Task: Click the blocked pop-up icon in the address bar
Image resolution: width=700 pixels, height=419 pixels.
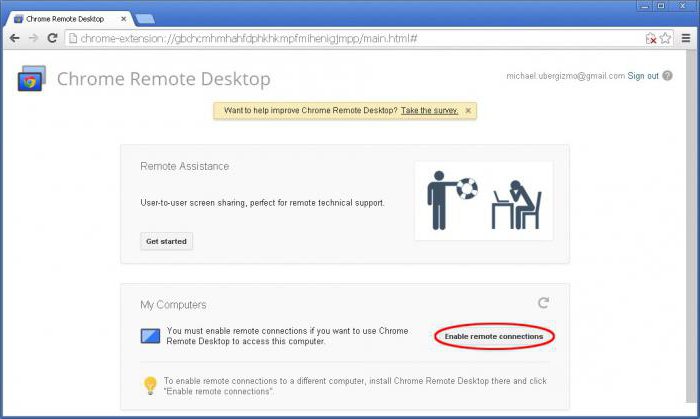Action: click(x=651, y=38)
